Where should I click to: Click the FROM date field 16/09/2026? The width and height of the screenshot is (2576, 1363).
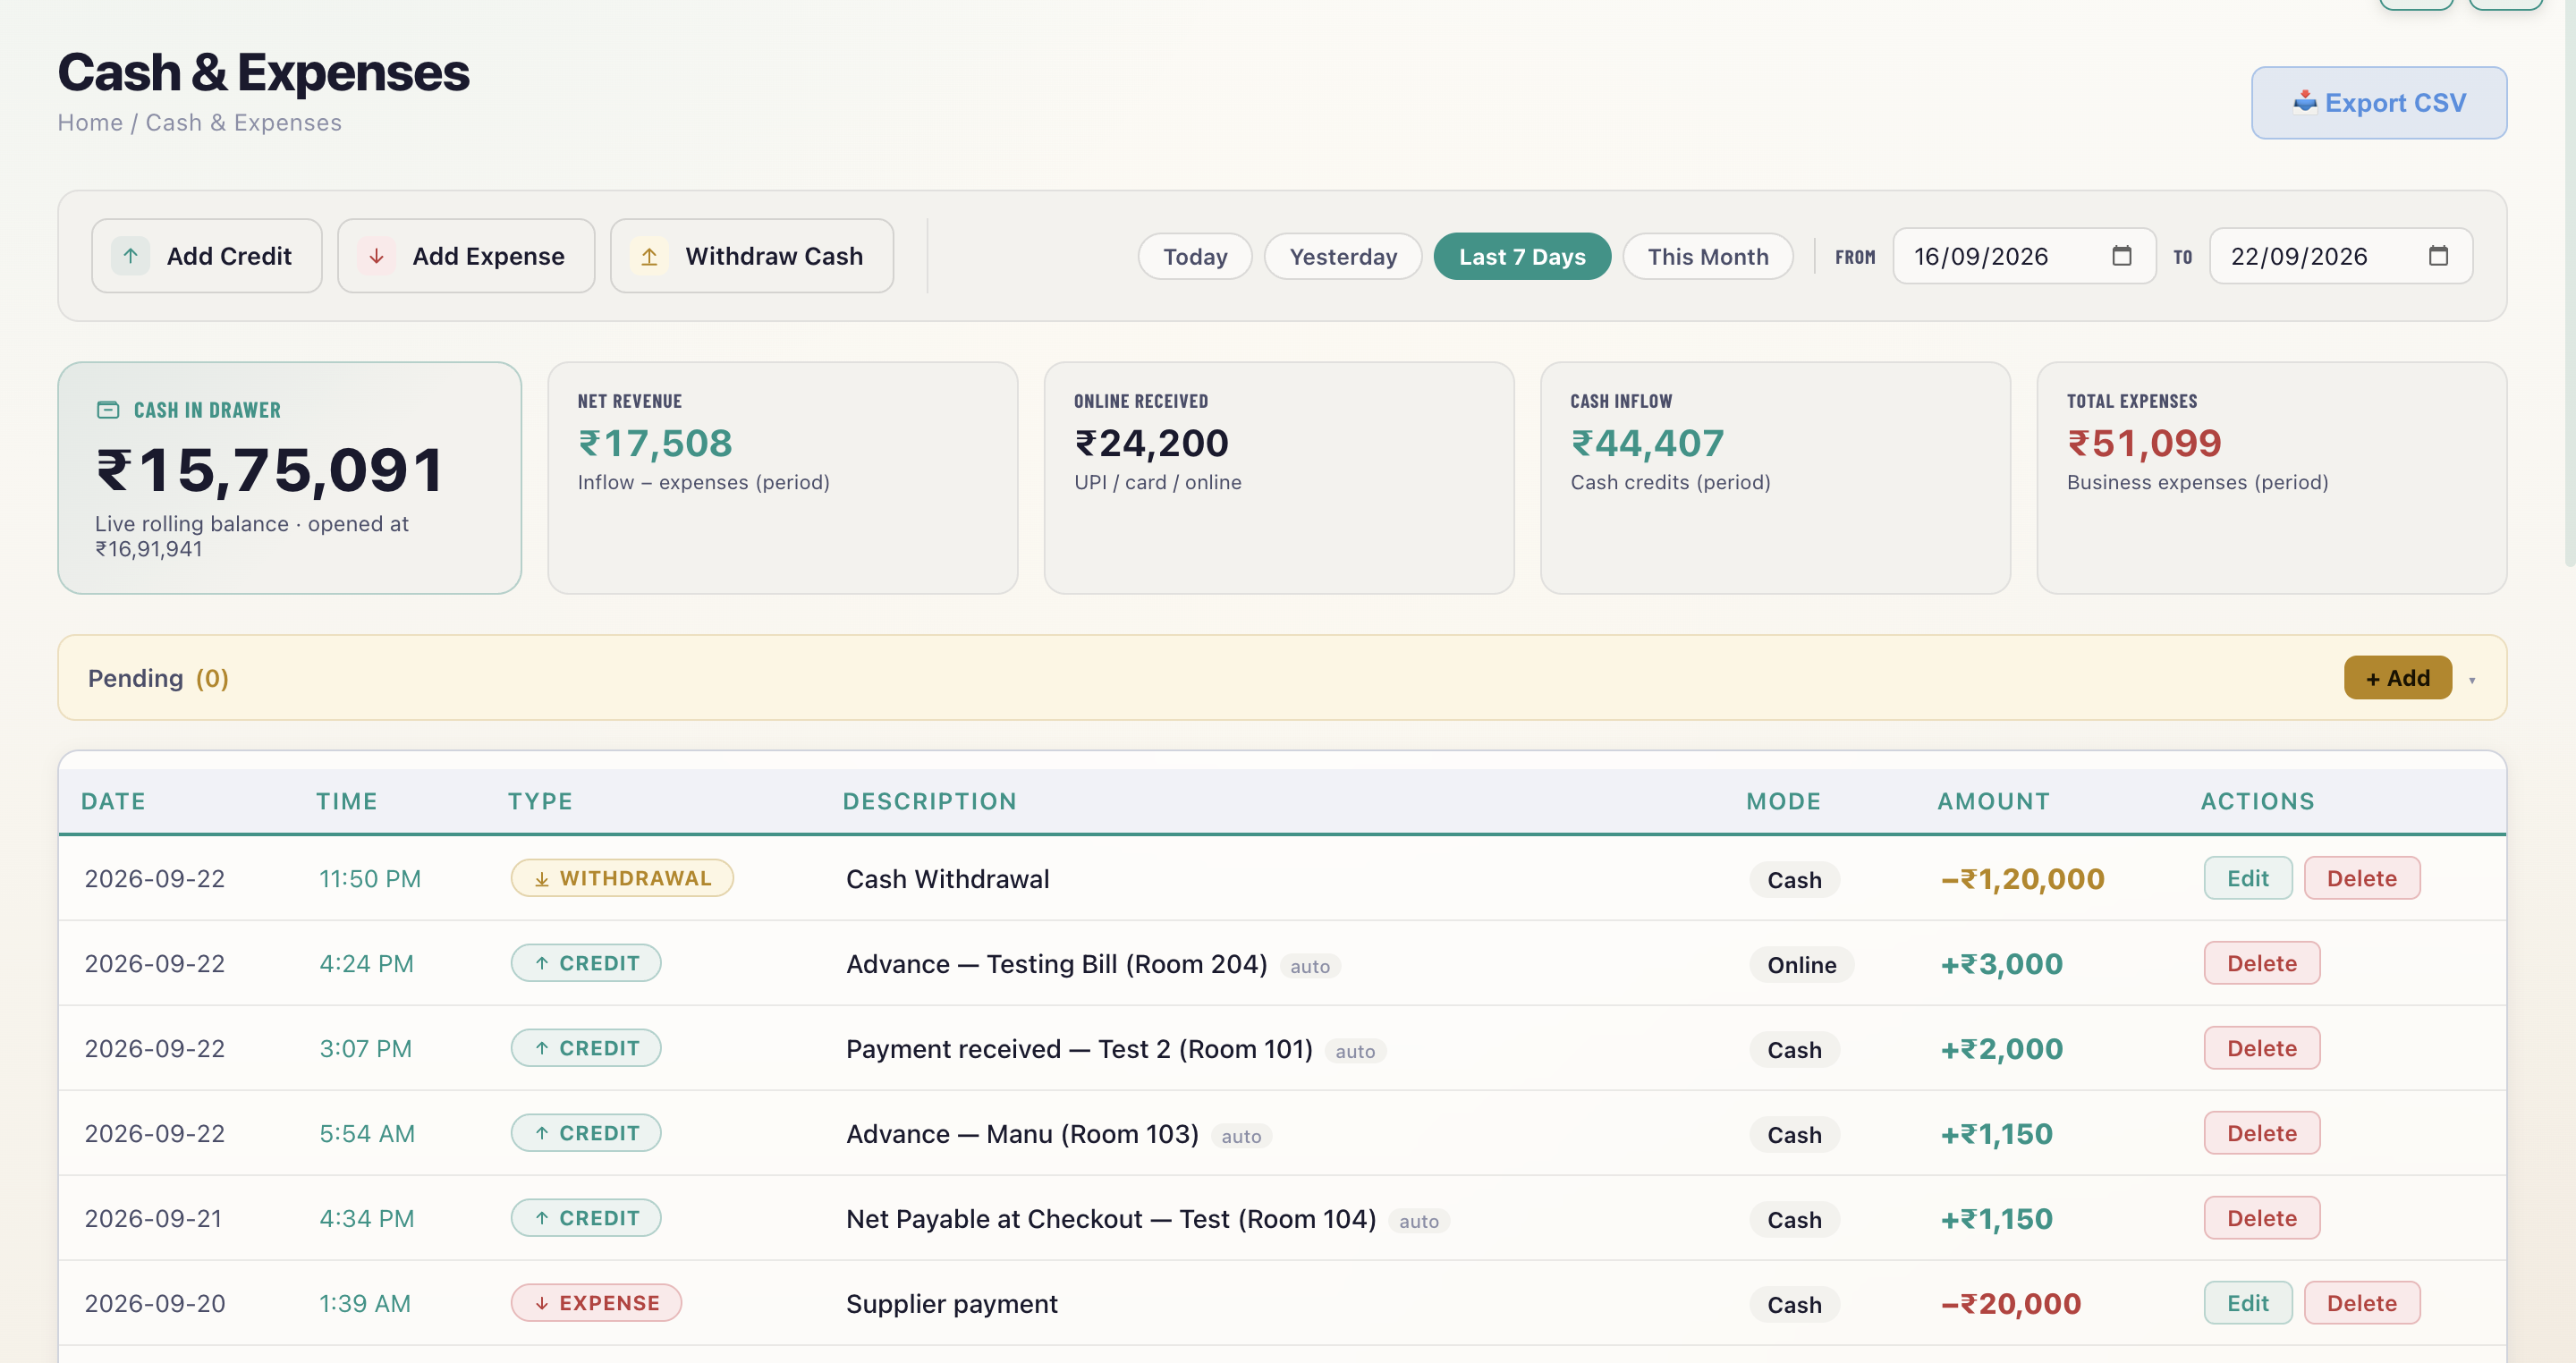(x=2024, y=256)
